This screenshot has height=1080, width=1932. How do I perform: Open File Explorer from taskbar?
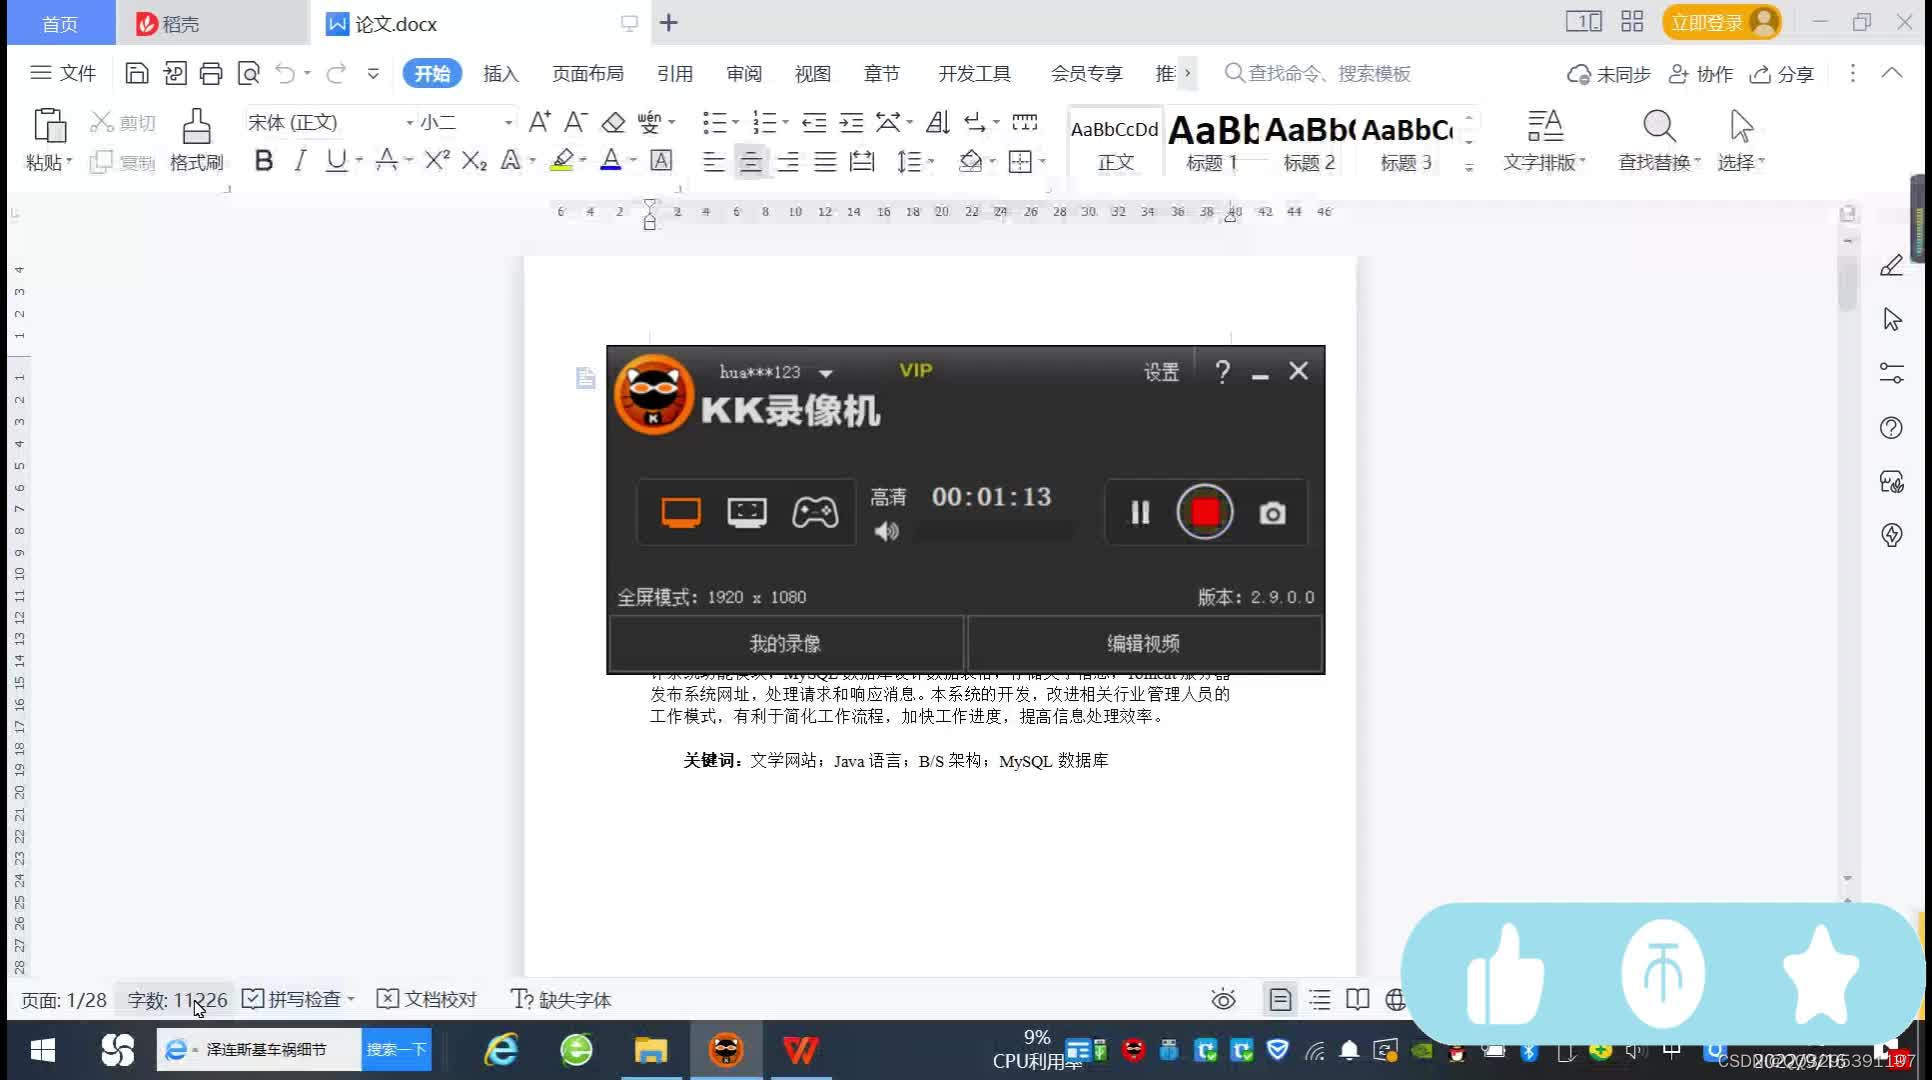click(x=651, y=1050)
